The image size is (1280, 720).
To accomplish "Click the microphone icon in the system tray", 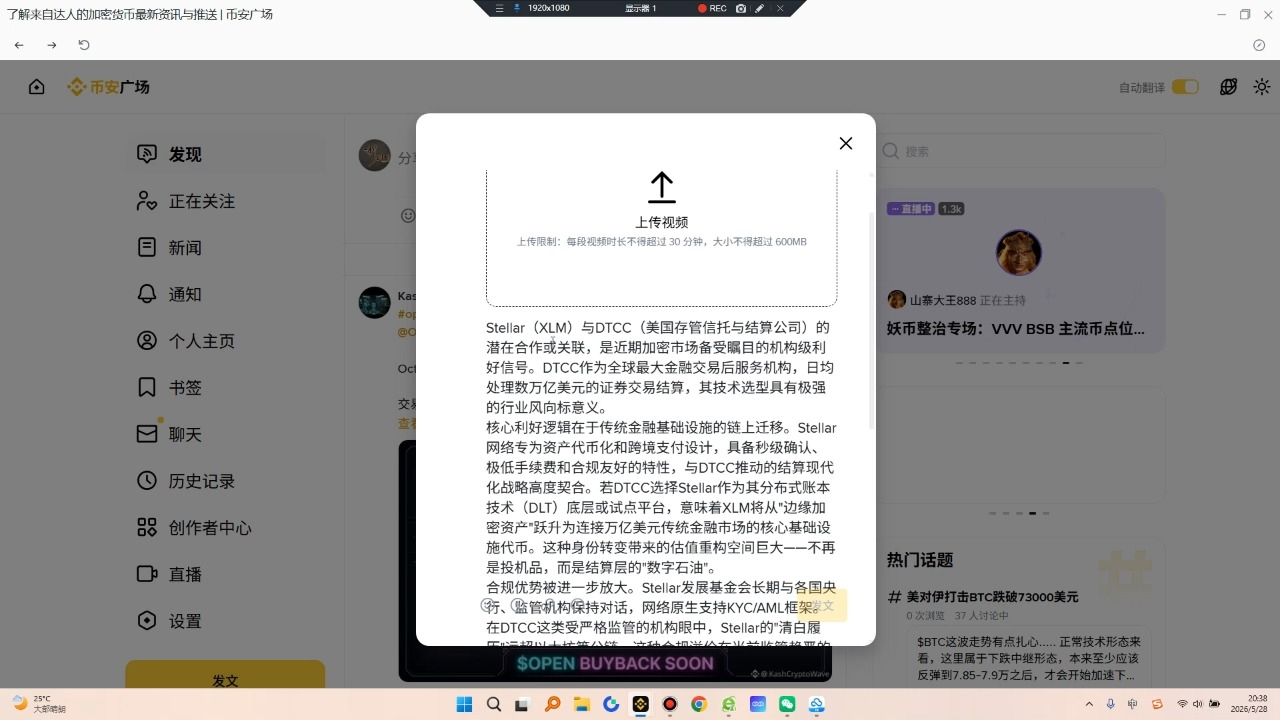I will pyautogui.click(x=1111, y=704).
